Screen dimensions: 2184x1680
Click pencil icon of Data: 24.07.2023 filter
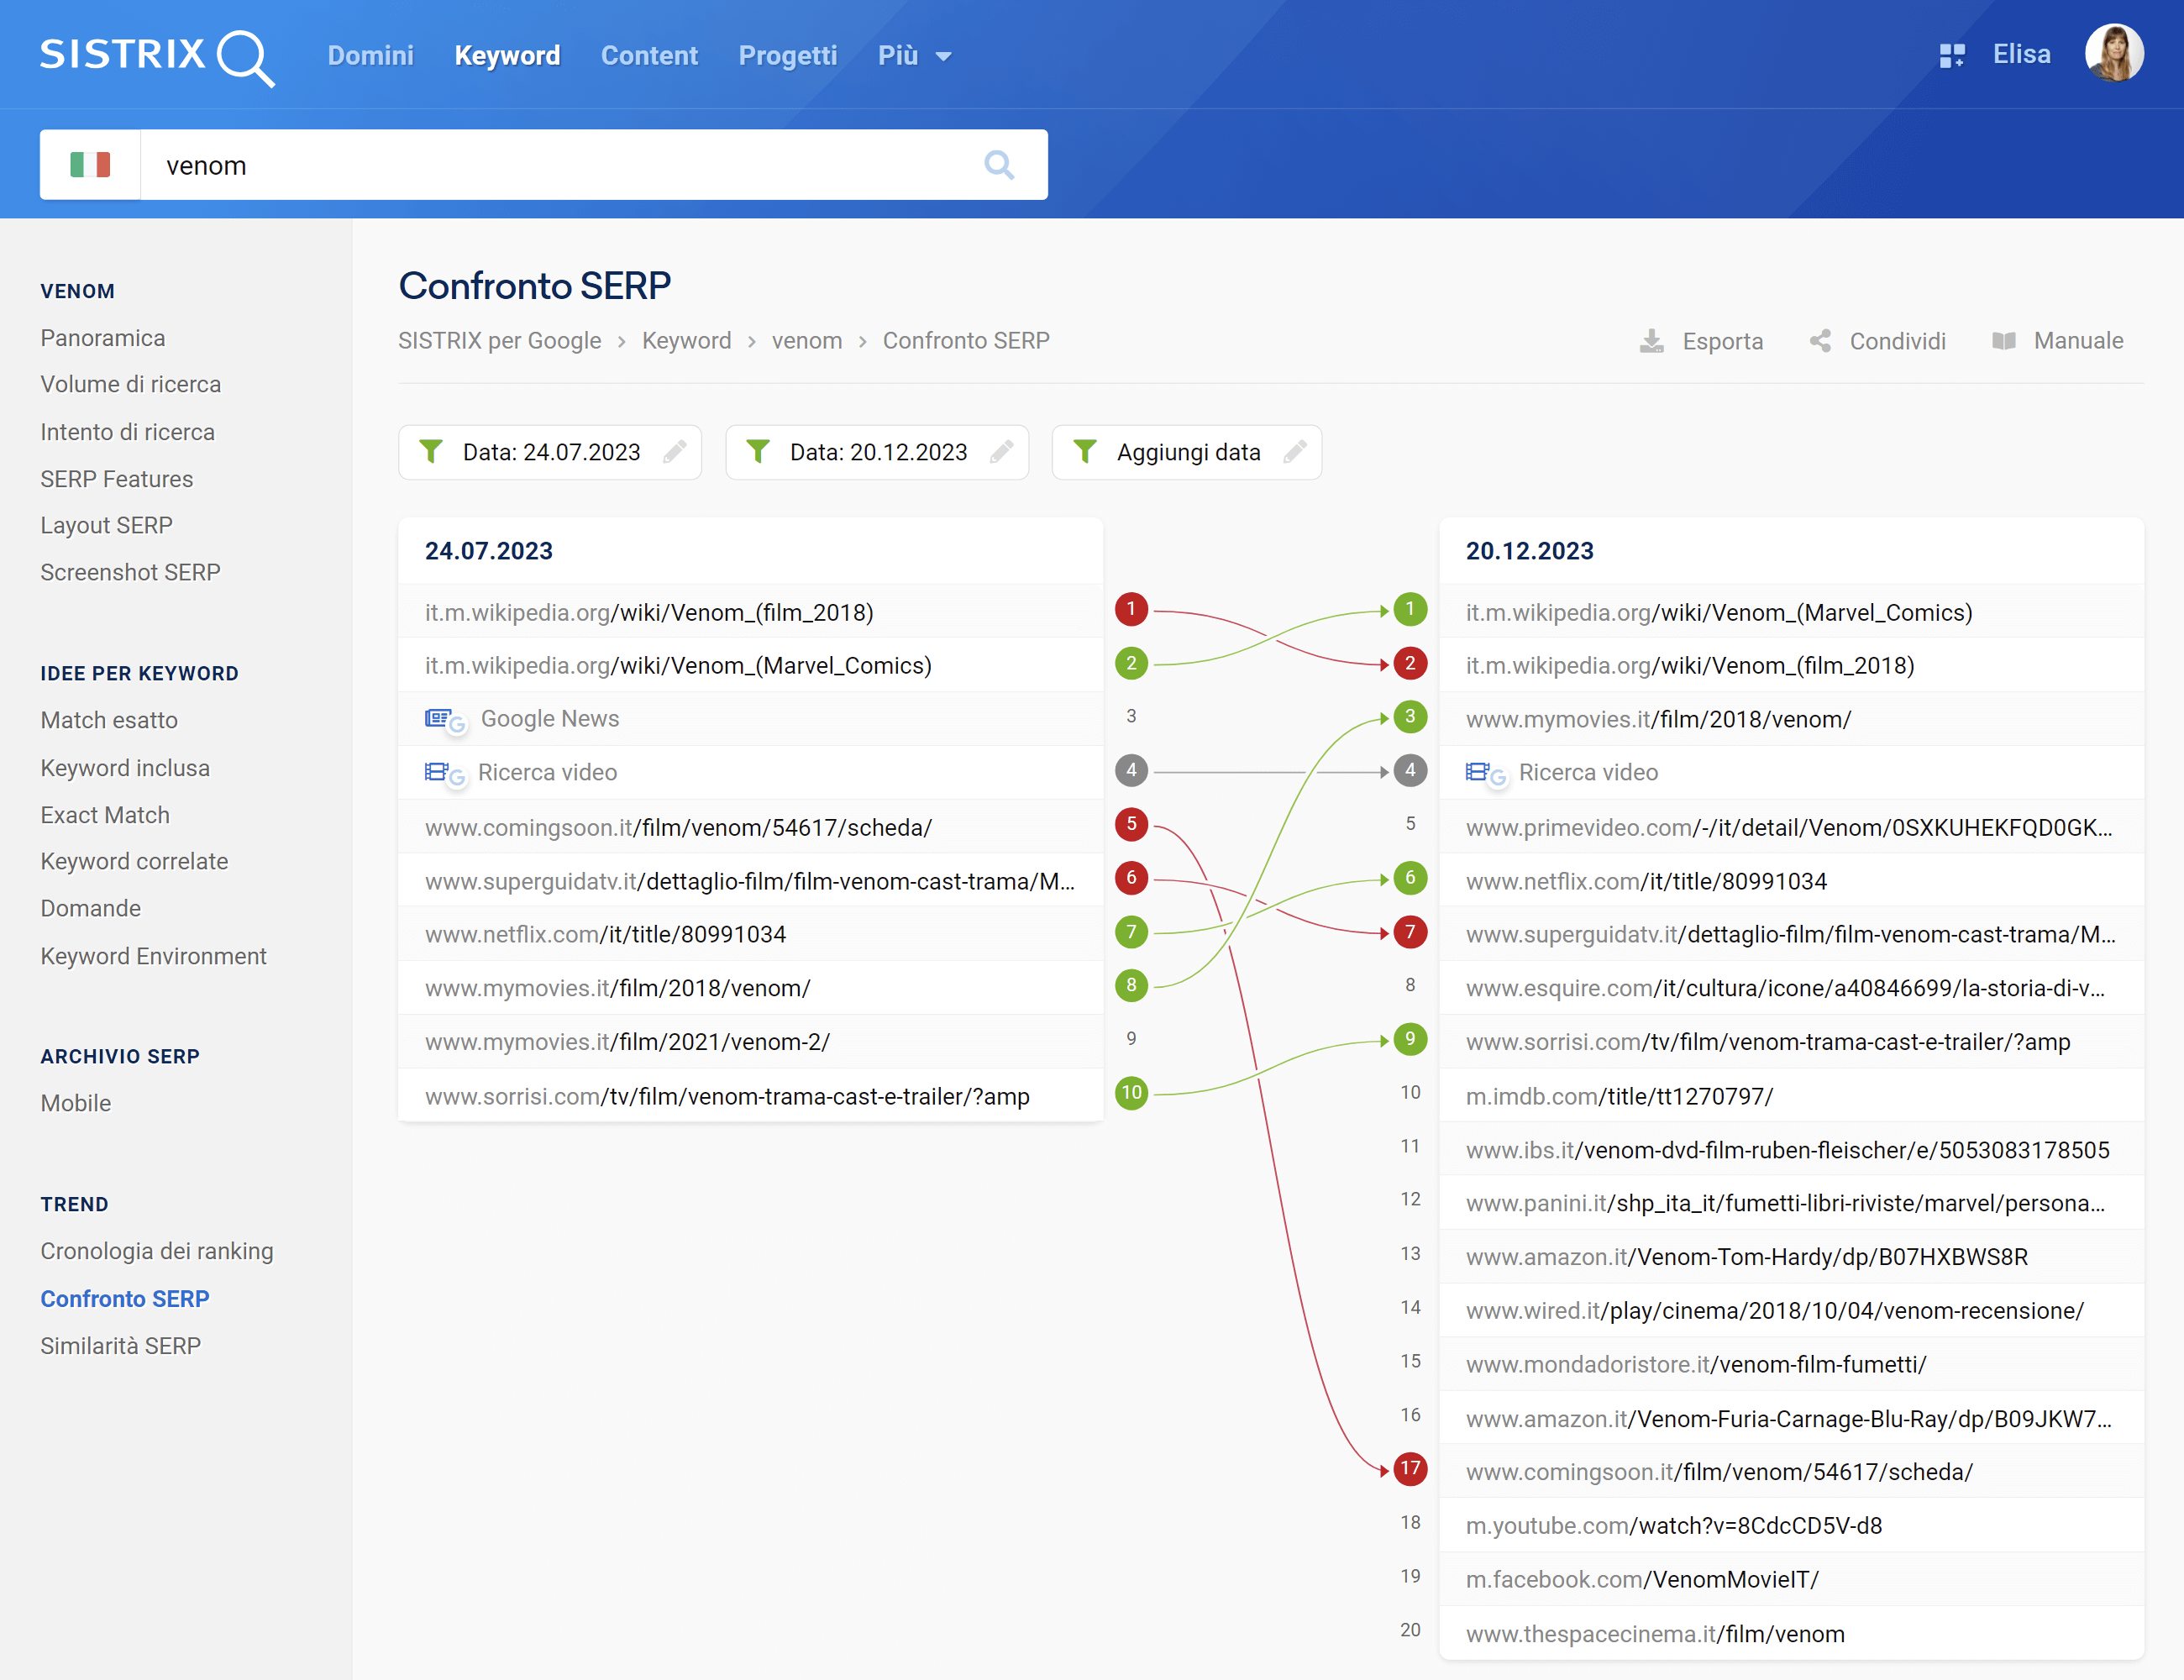pyautogui.click(x=674, y=452)
